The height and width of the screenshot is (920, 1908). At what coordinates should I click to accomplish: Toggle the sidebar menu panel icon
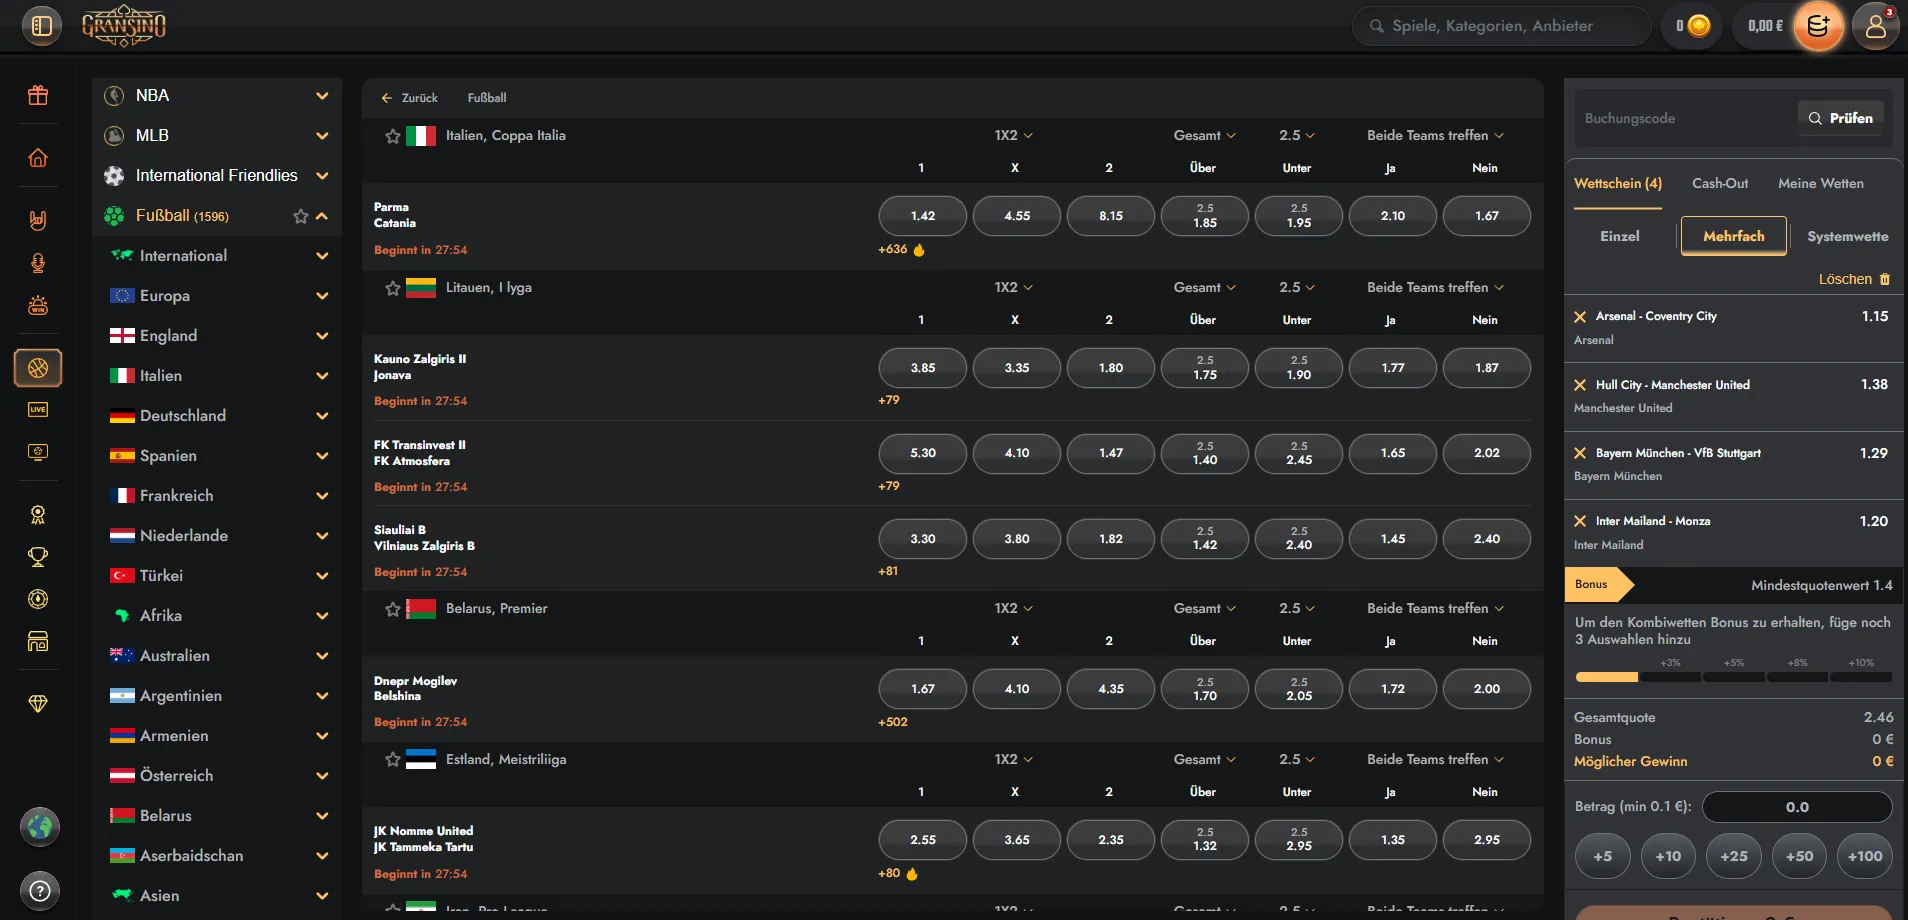pos(42,26)
